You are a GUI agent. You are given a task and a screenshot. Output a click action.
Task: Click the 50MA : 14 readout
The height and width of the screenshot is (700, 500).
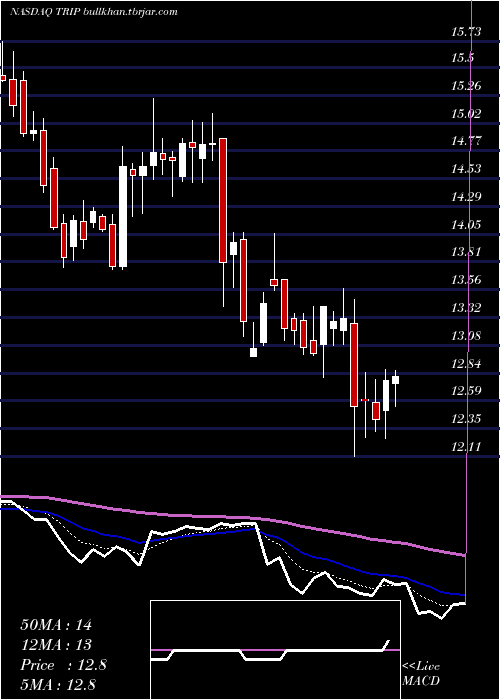click(x=56, y=625)
